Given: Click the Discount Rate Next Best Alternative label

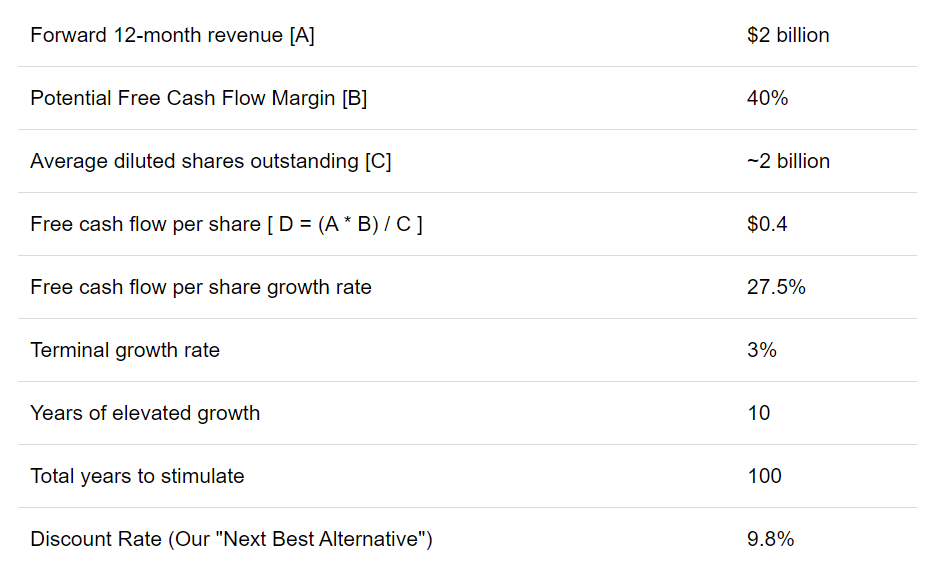Looking at the screenshot, I should (231, 539).
